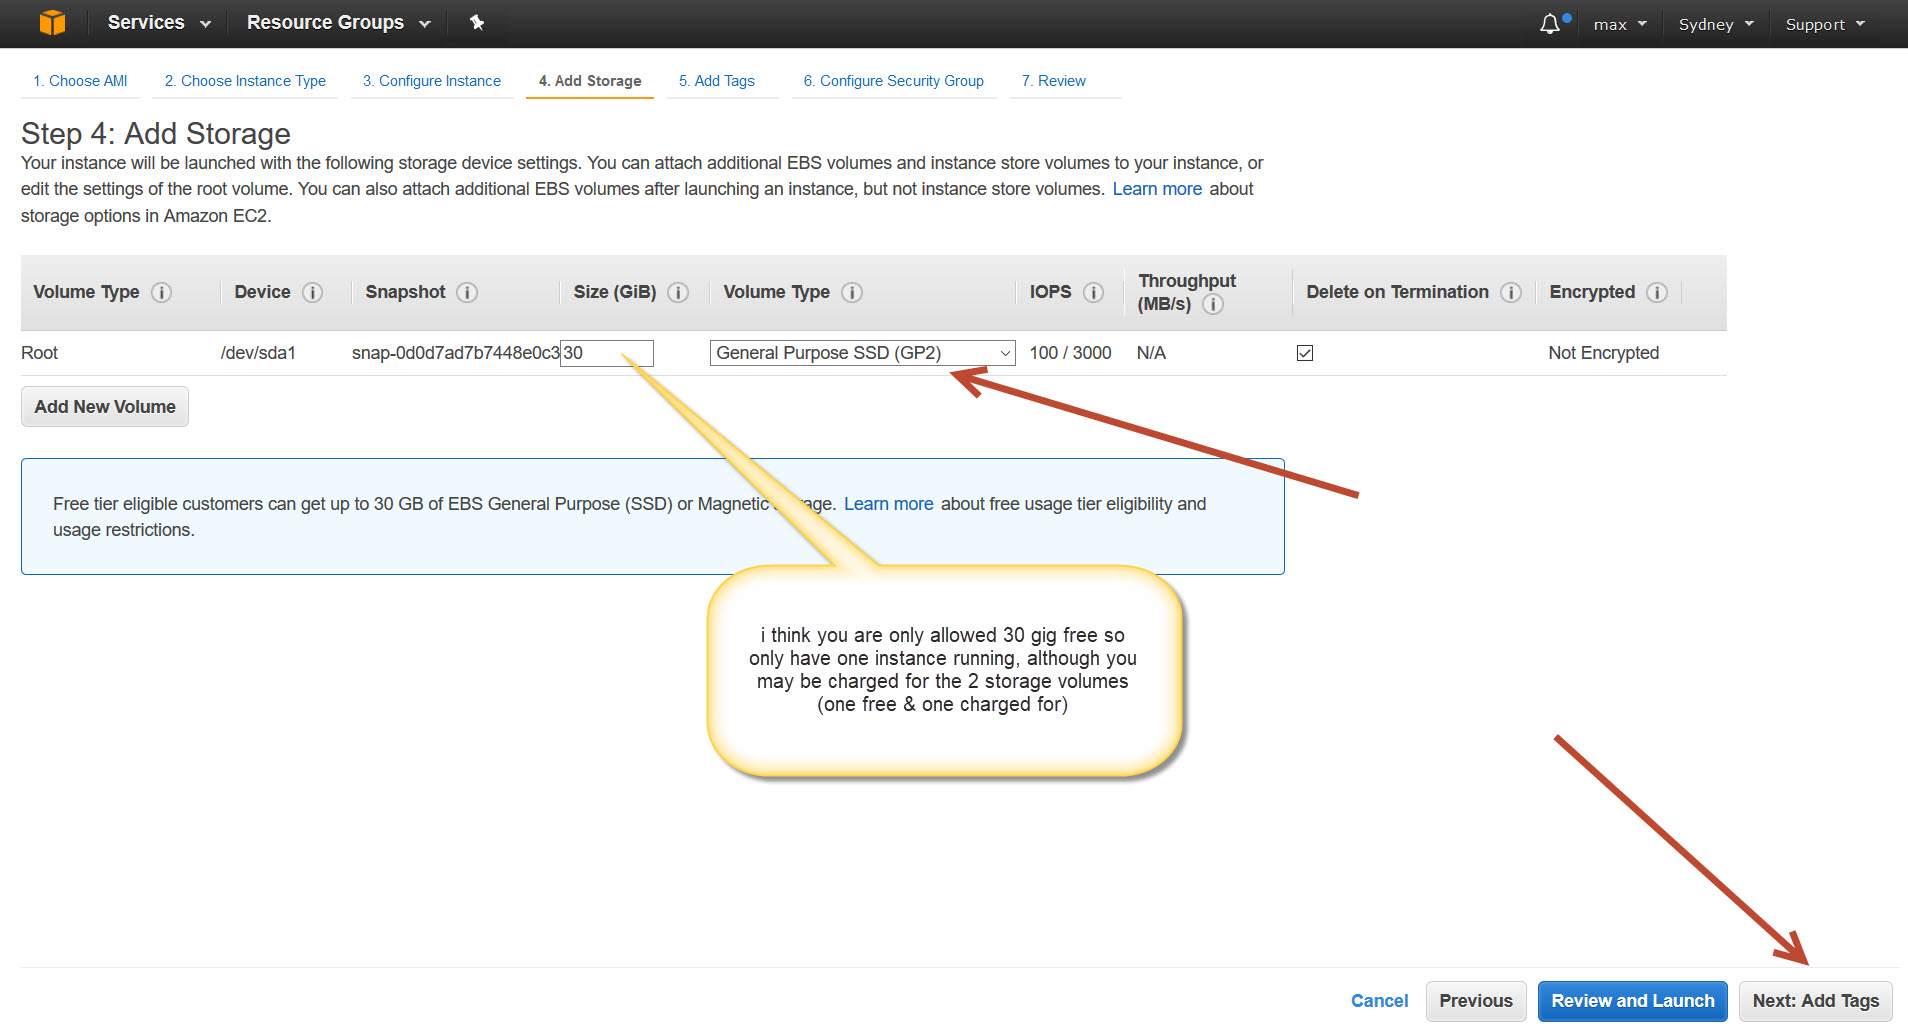Viewport: 1908px width, 1034px height.
Task: Go to the Configure Security Group step tab
Action: [893, 81]
